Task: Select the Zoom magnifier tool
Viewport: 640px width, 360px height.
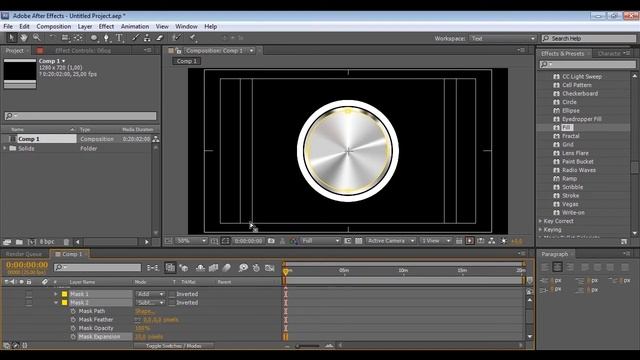Action: pyautogui.click(x=37, y=38)
